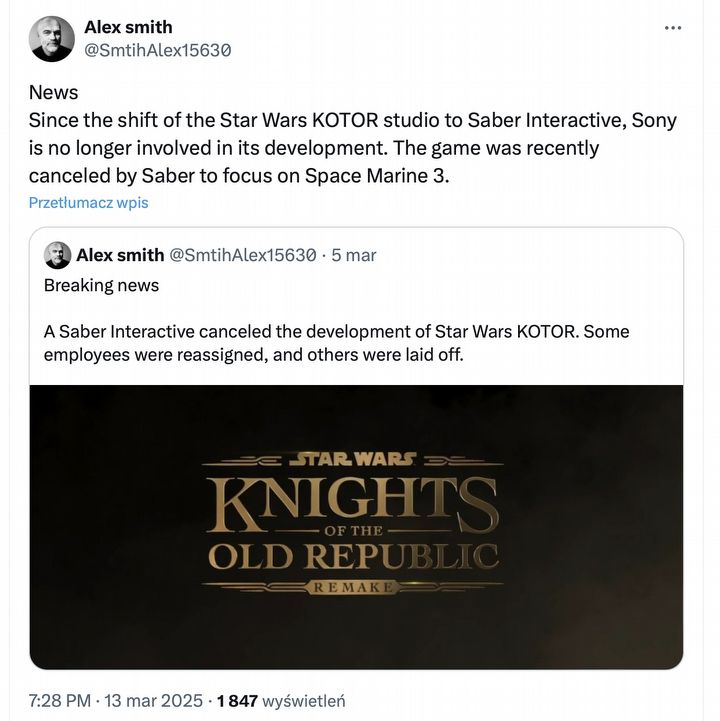Open the quoted post text about Saber Interactive layoffs
Screen dimensions: 720x721
tap(336, 342)
